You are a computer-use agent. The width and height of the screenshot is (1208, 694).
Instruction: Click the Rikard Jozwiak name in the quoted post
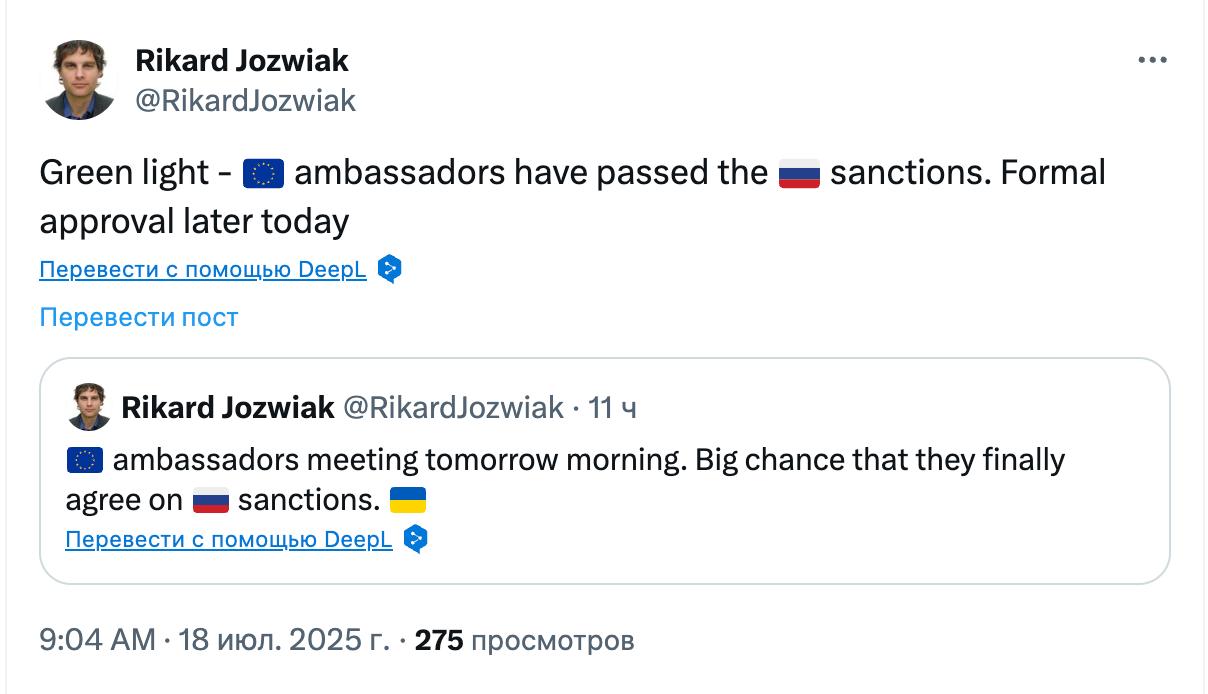227,407
